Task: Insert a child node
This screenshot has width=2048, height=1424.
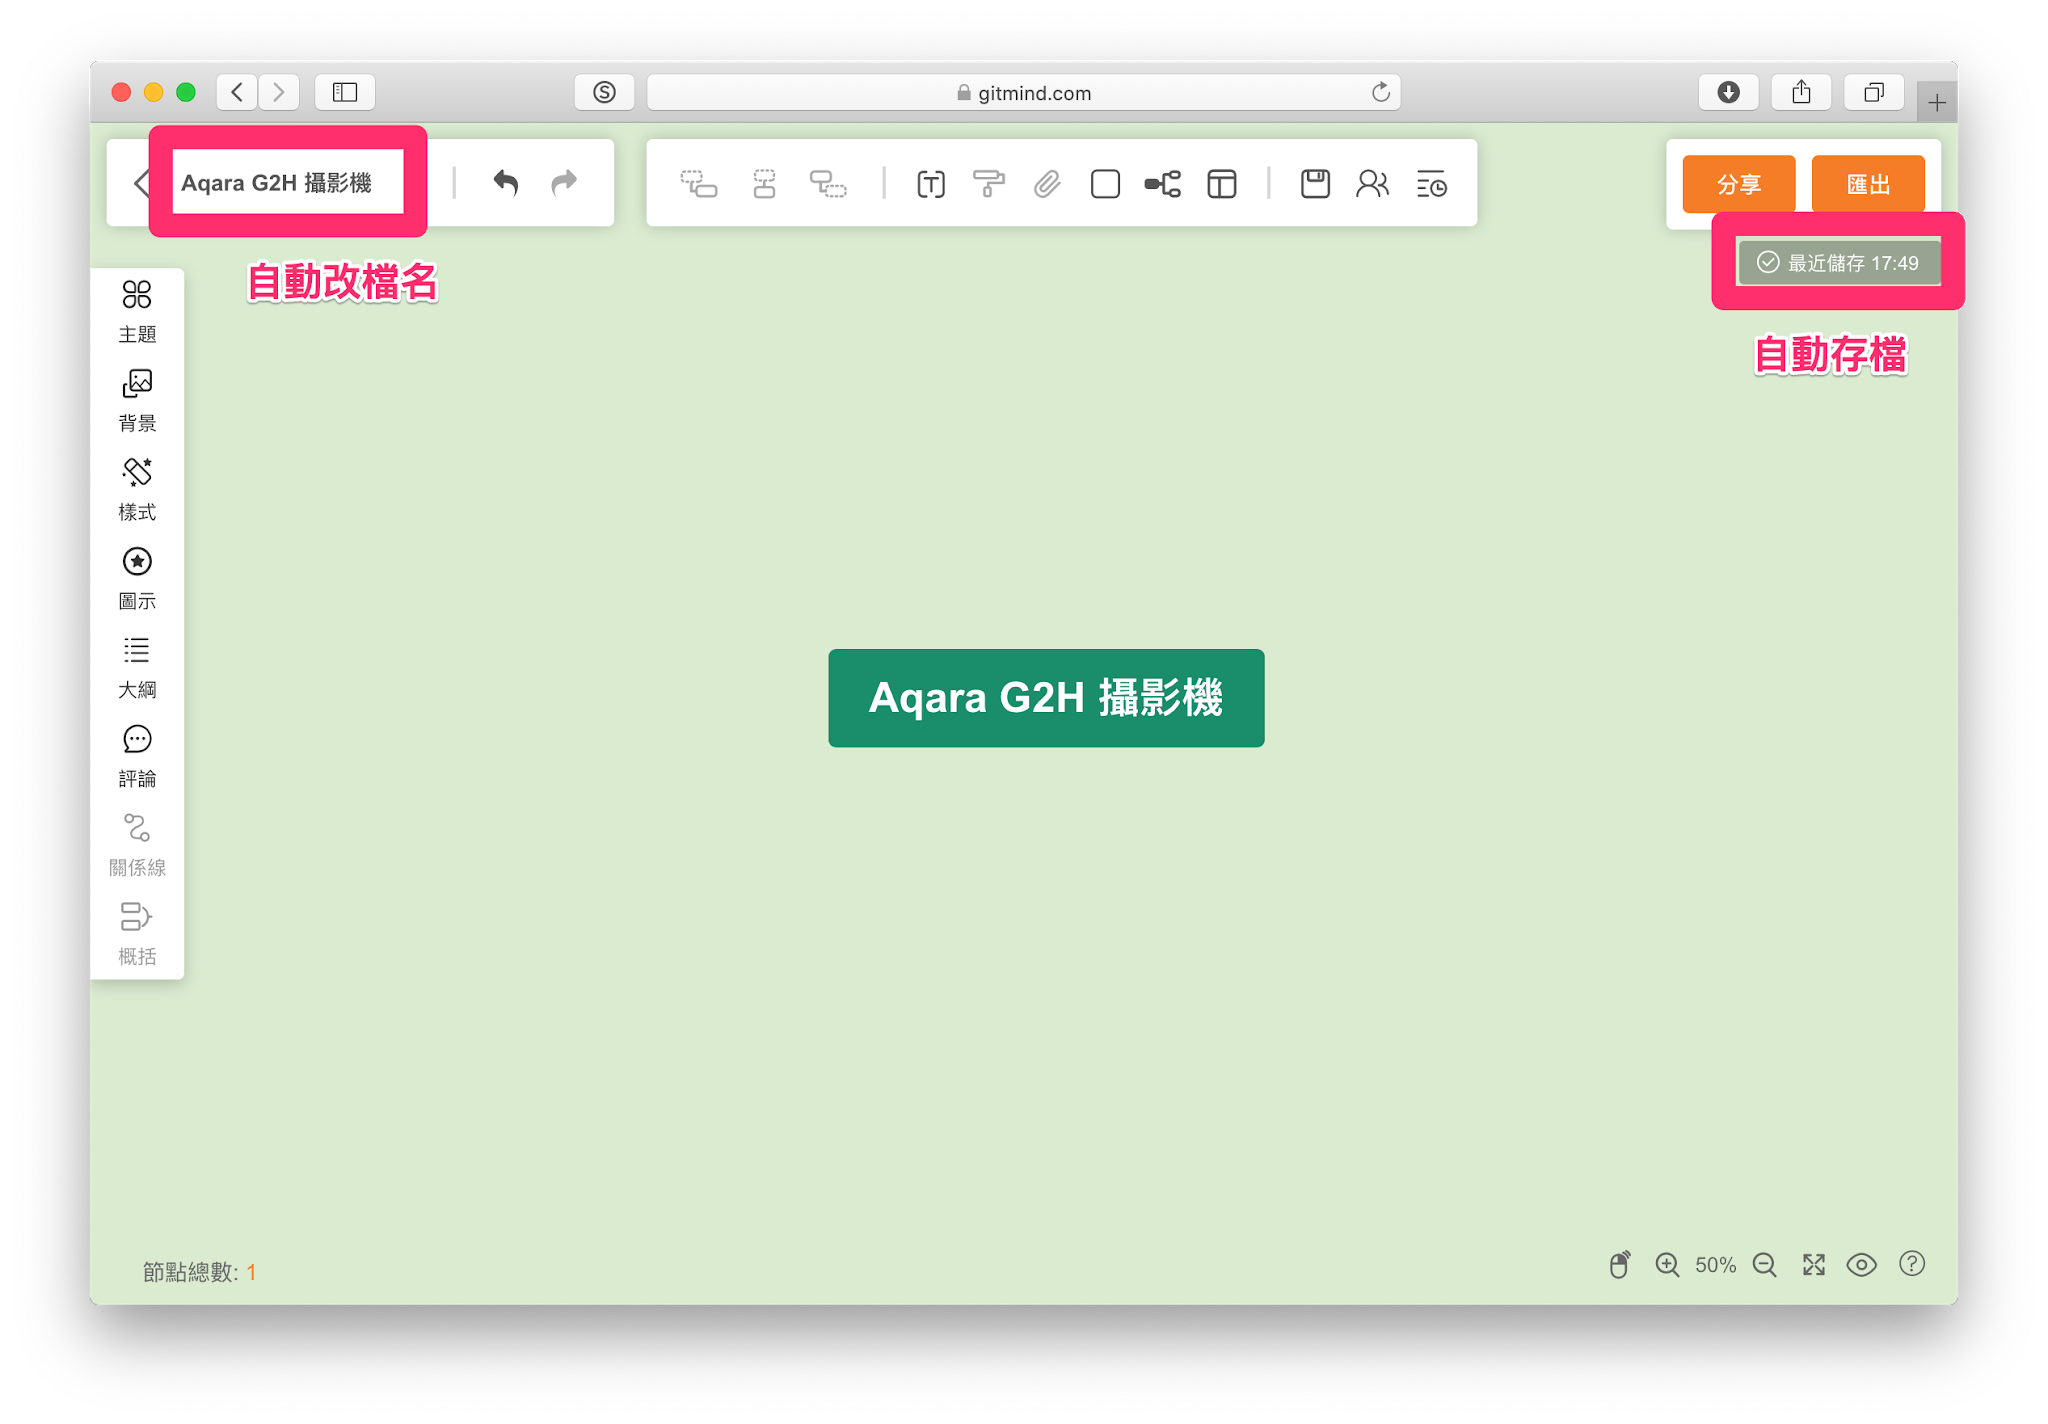Action: click(699, 184)
